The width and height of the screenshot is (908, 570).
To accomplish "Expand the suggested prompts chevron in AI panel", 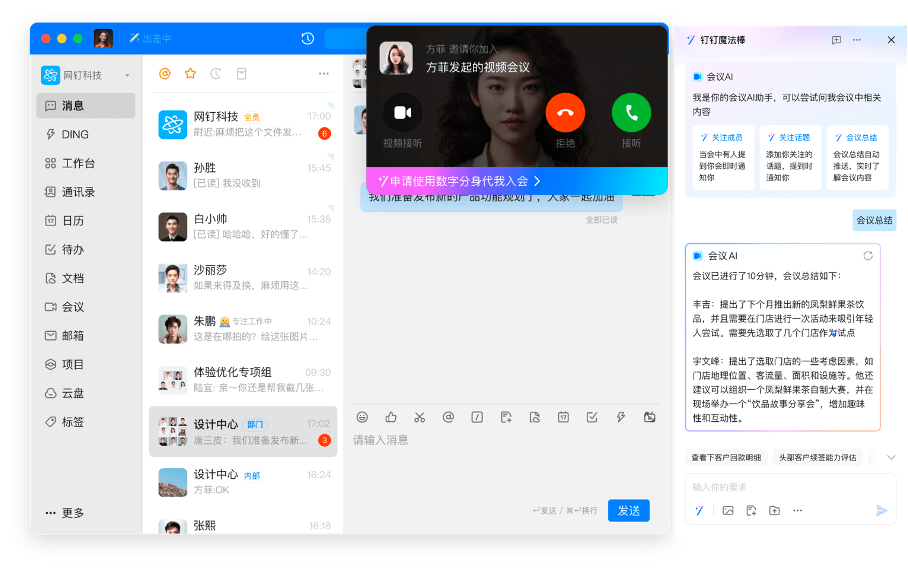I will tap(891, 457).
